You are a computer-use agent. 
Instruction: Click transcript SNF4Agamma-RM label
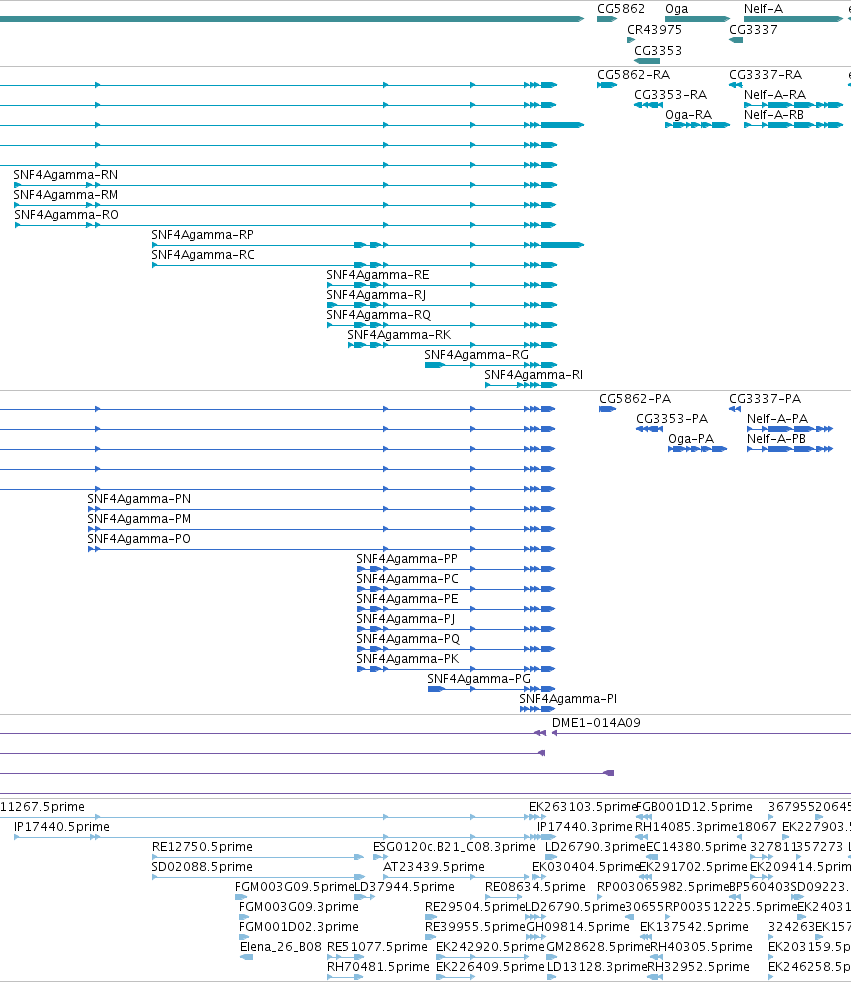(65, 195)
